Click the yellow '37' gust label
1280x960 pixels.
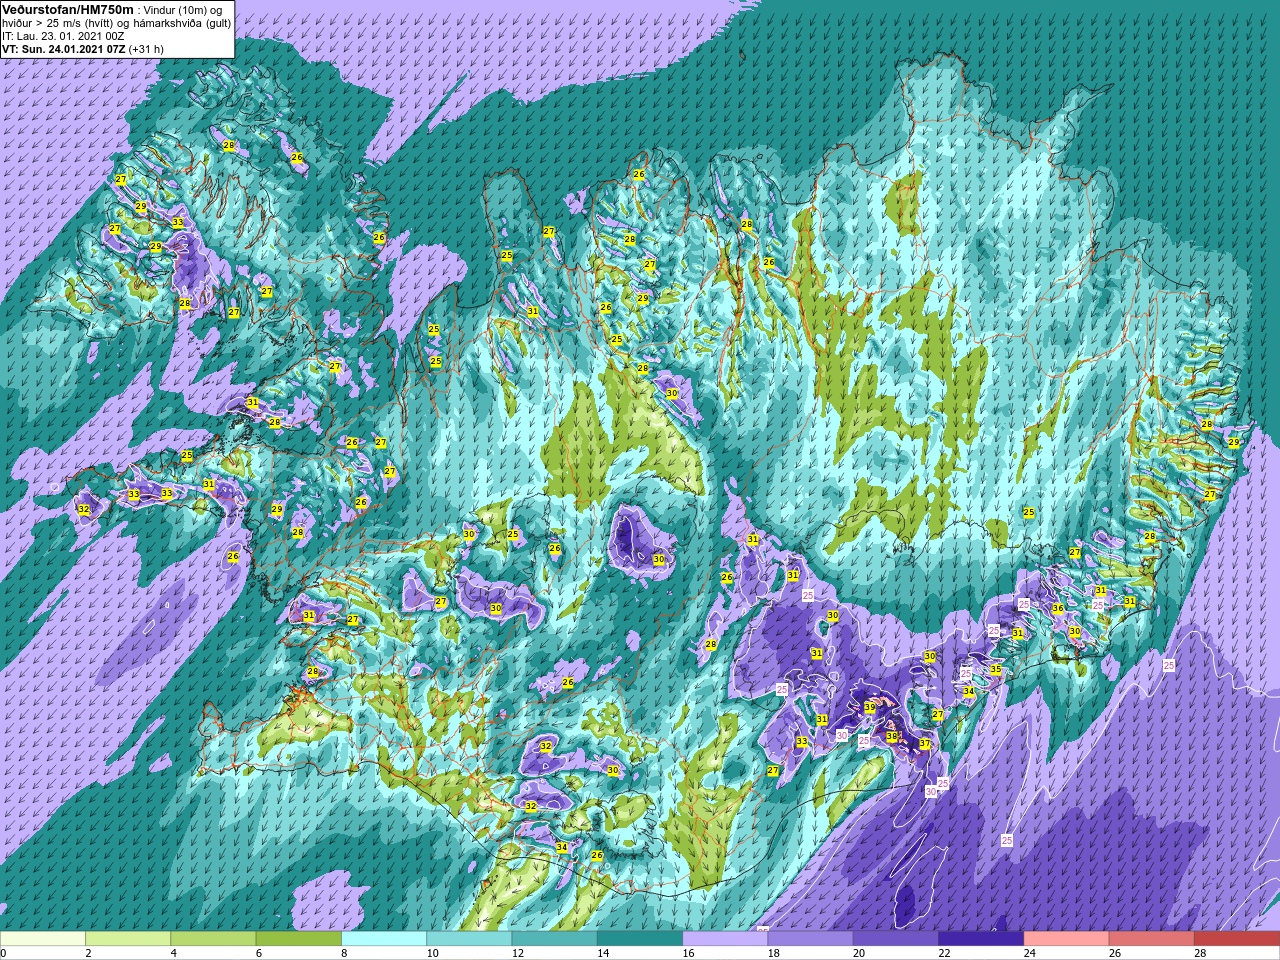pos(925,744)
